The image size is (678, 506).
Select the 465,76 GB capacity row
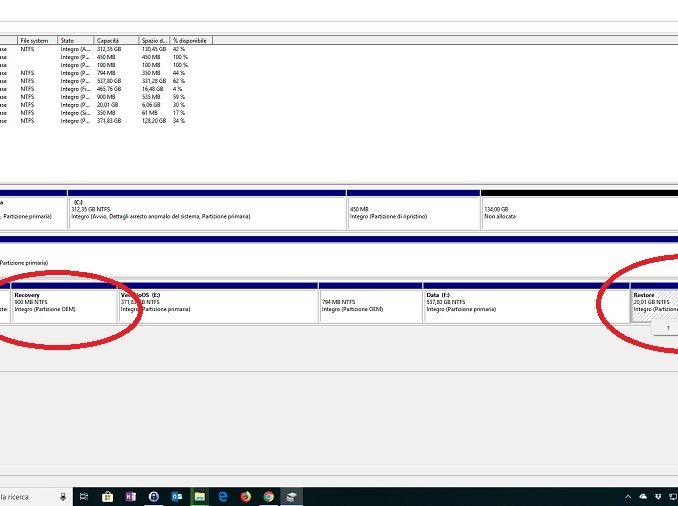coord(109,89)
